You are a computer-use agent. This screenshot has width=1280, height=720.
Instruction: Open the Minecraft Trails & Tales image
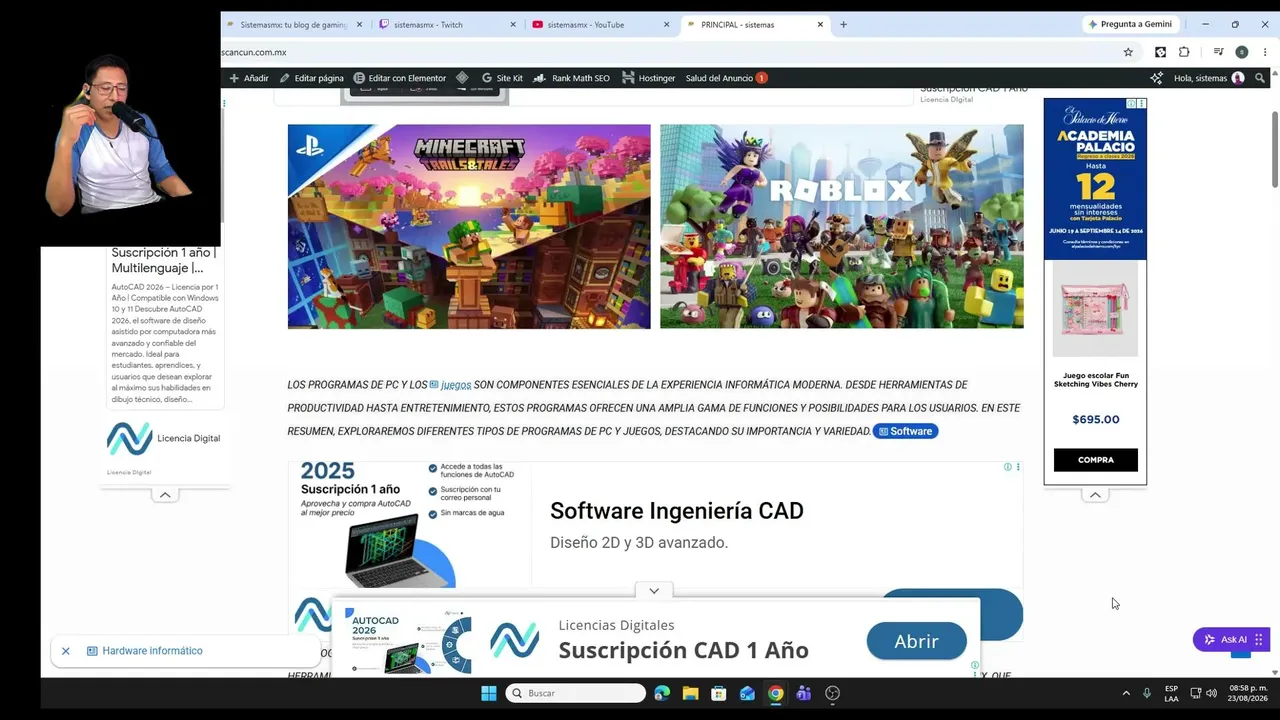[469, 226]
